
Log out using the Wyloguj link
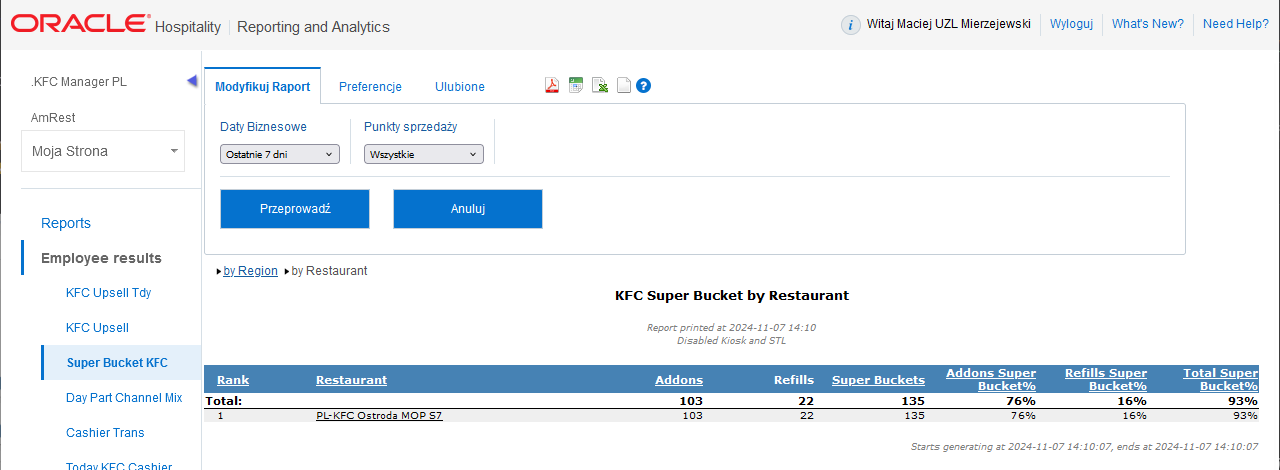1071,25
